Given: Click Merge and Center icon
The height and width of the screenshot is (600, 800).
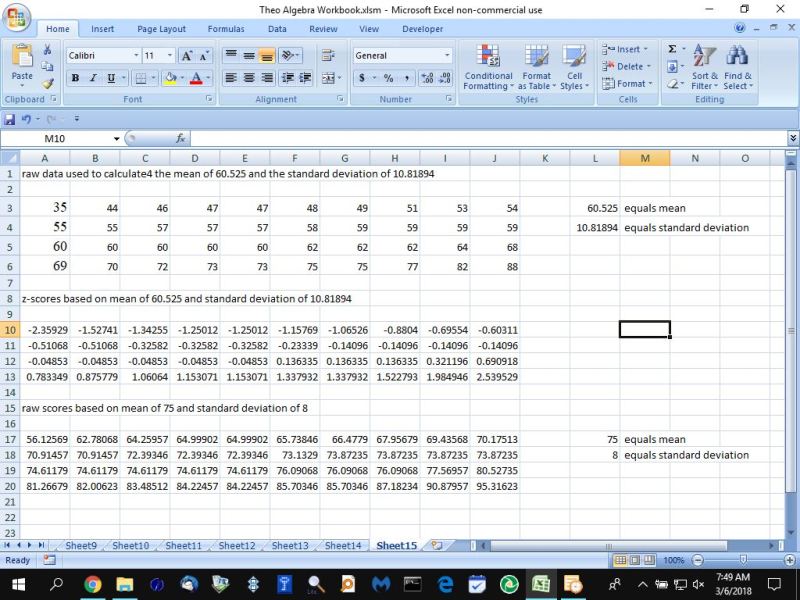Looking at the screenshot, I should tap(328, 78).
